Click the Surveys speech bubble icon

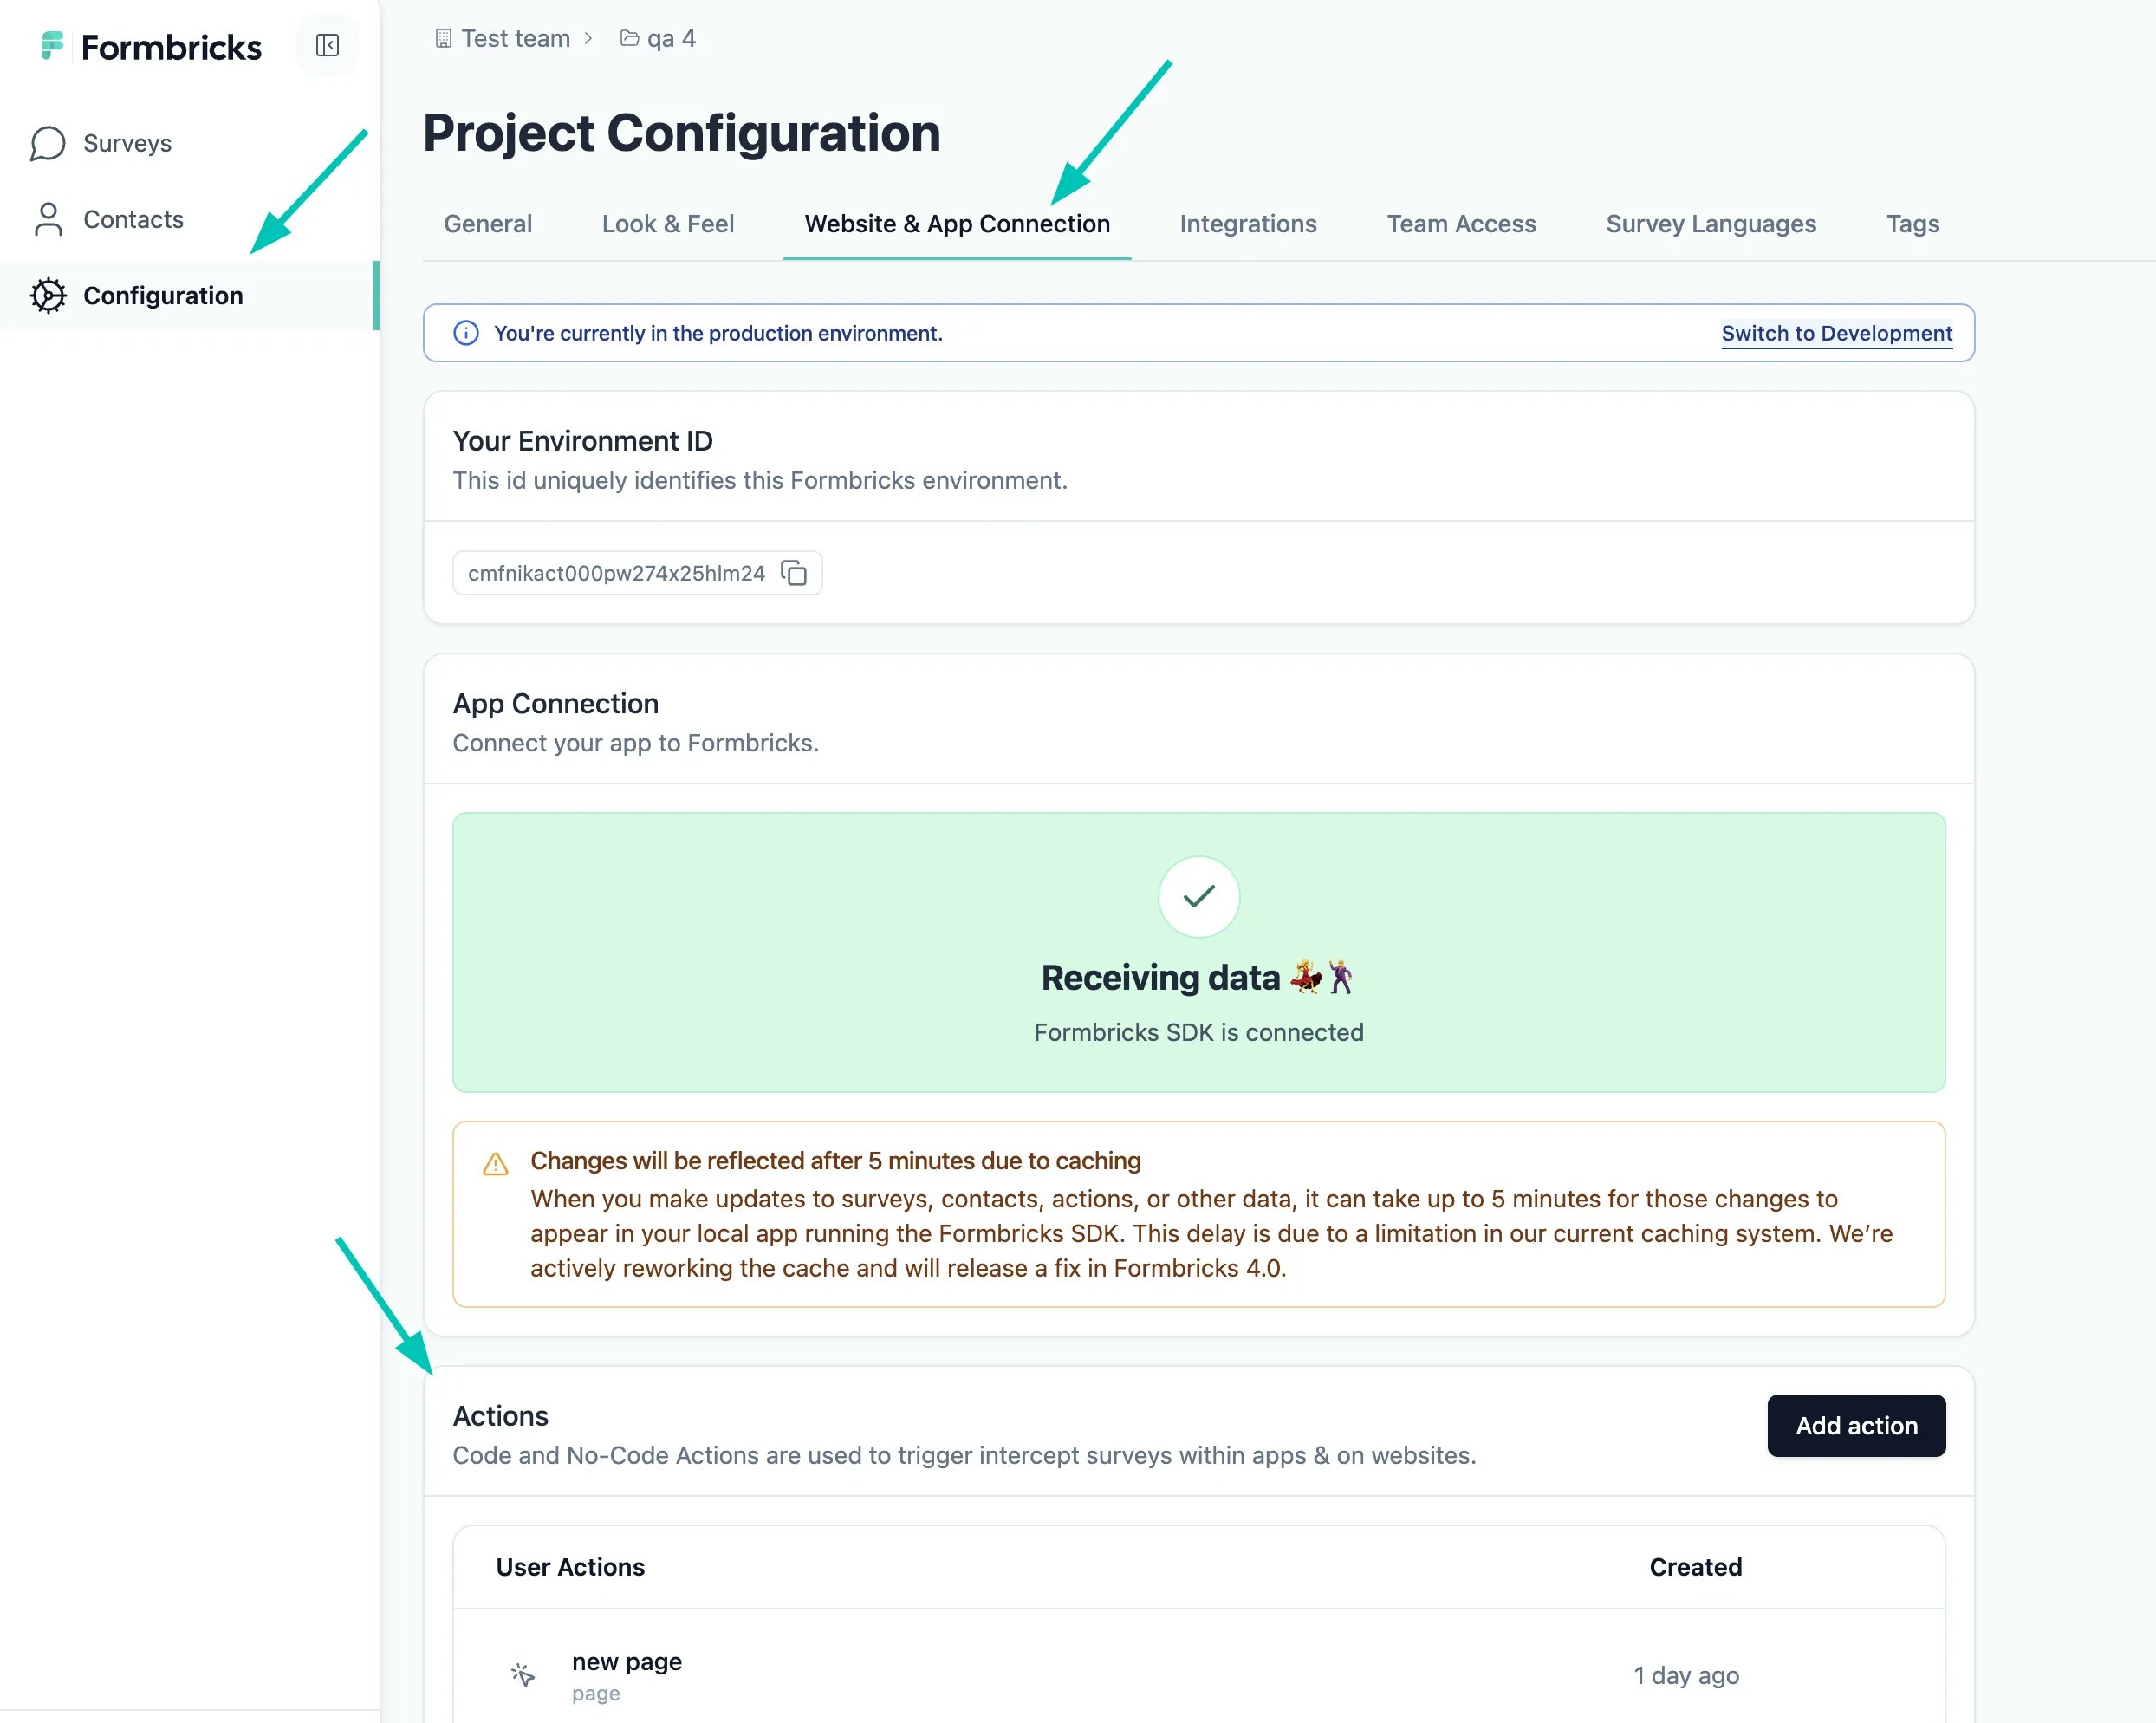point(47,143)
